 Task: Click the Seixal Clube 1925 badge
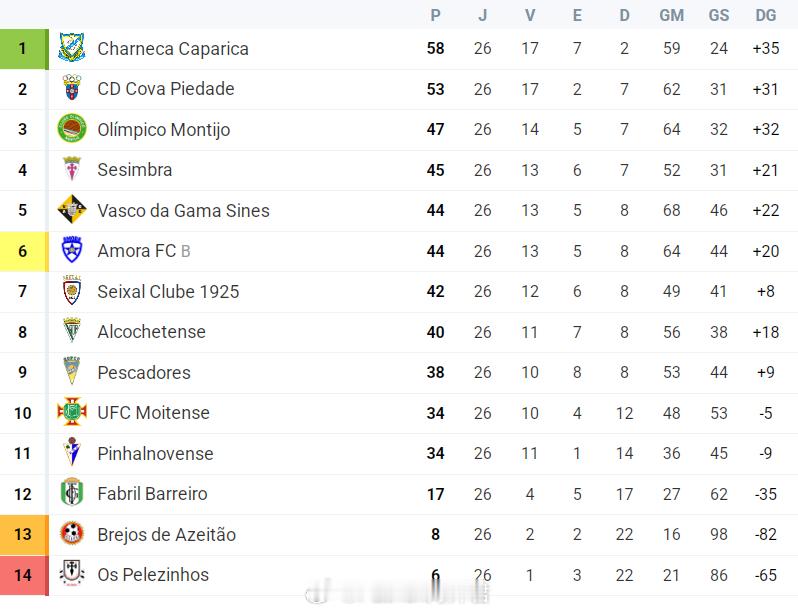click(72, 291)
